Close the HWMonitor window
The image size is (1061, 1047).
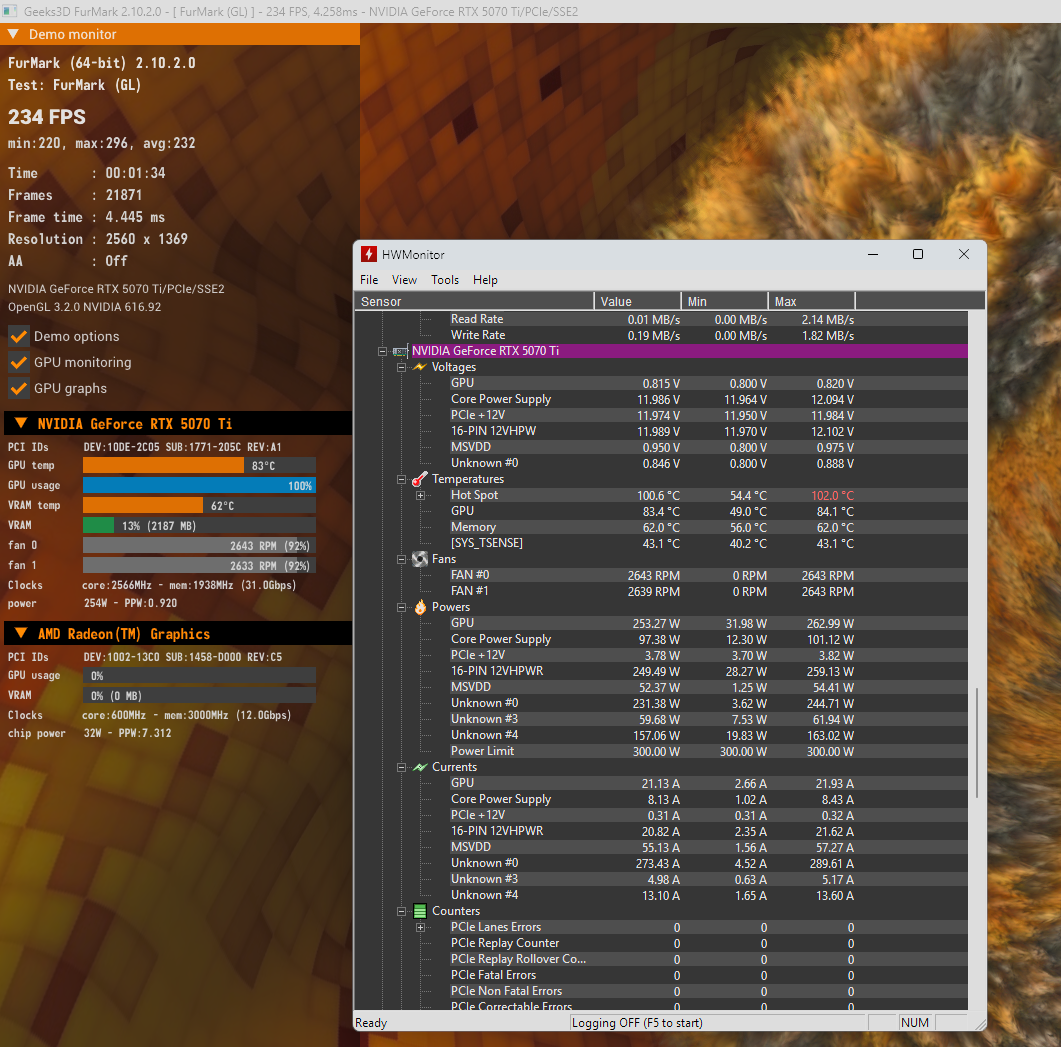click(964, 254)
